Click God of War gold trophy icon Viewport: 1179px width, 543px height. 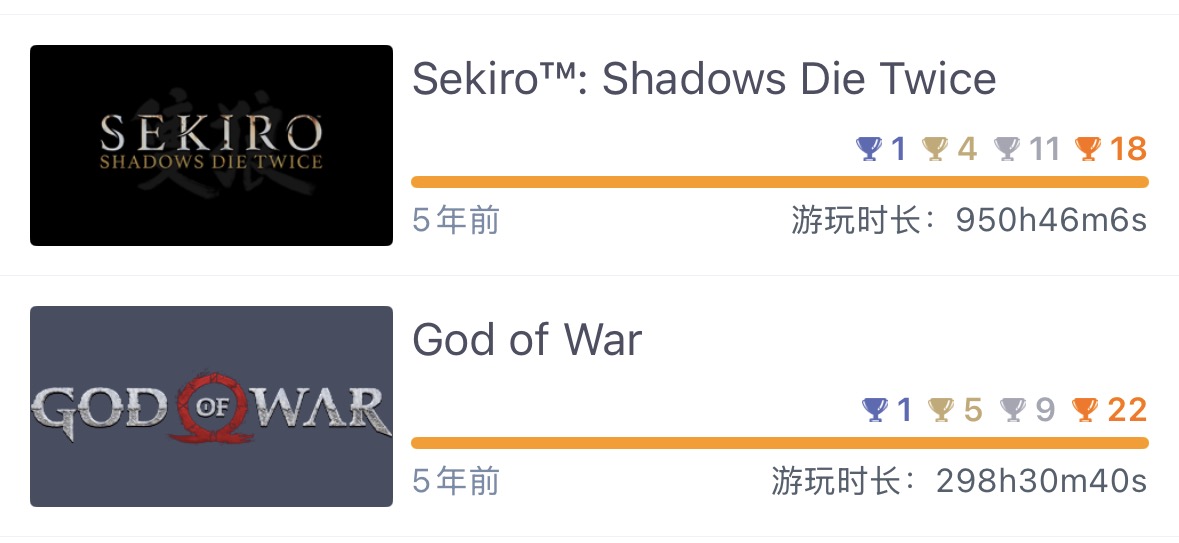point(941,410)
